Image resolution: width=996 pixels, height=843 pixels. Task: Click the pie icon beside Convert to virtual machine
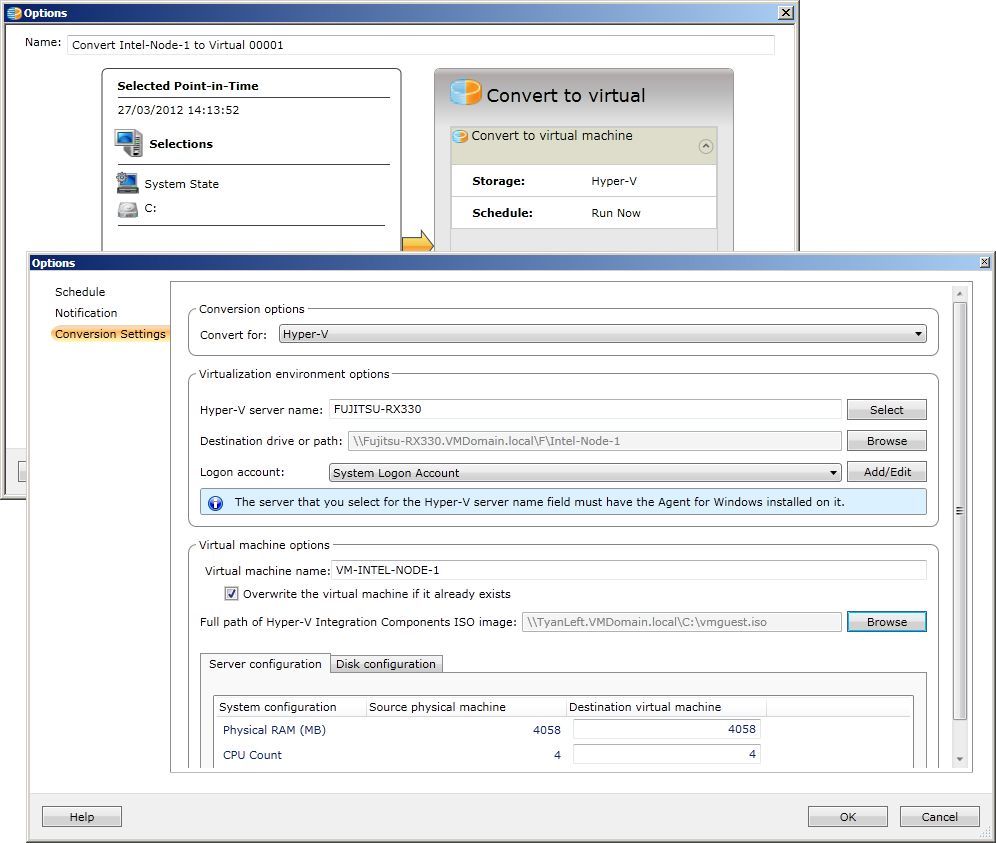click(459, 135)
